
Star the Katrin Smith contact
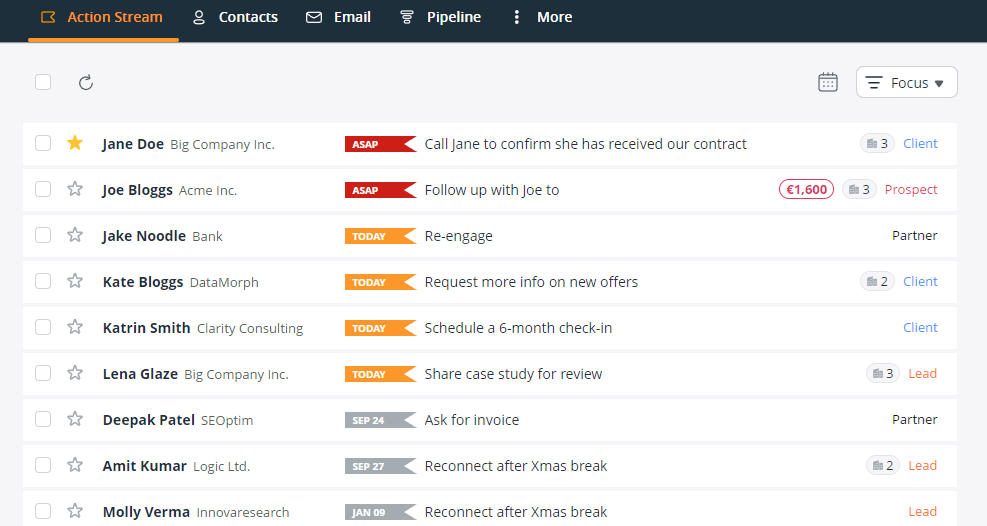pyautogui.click(x=75, y=327)
